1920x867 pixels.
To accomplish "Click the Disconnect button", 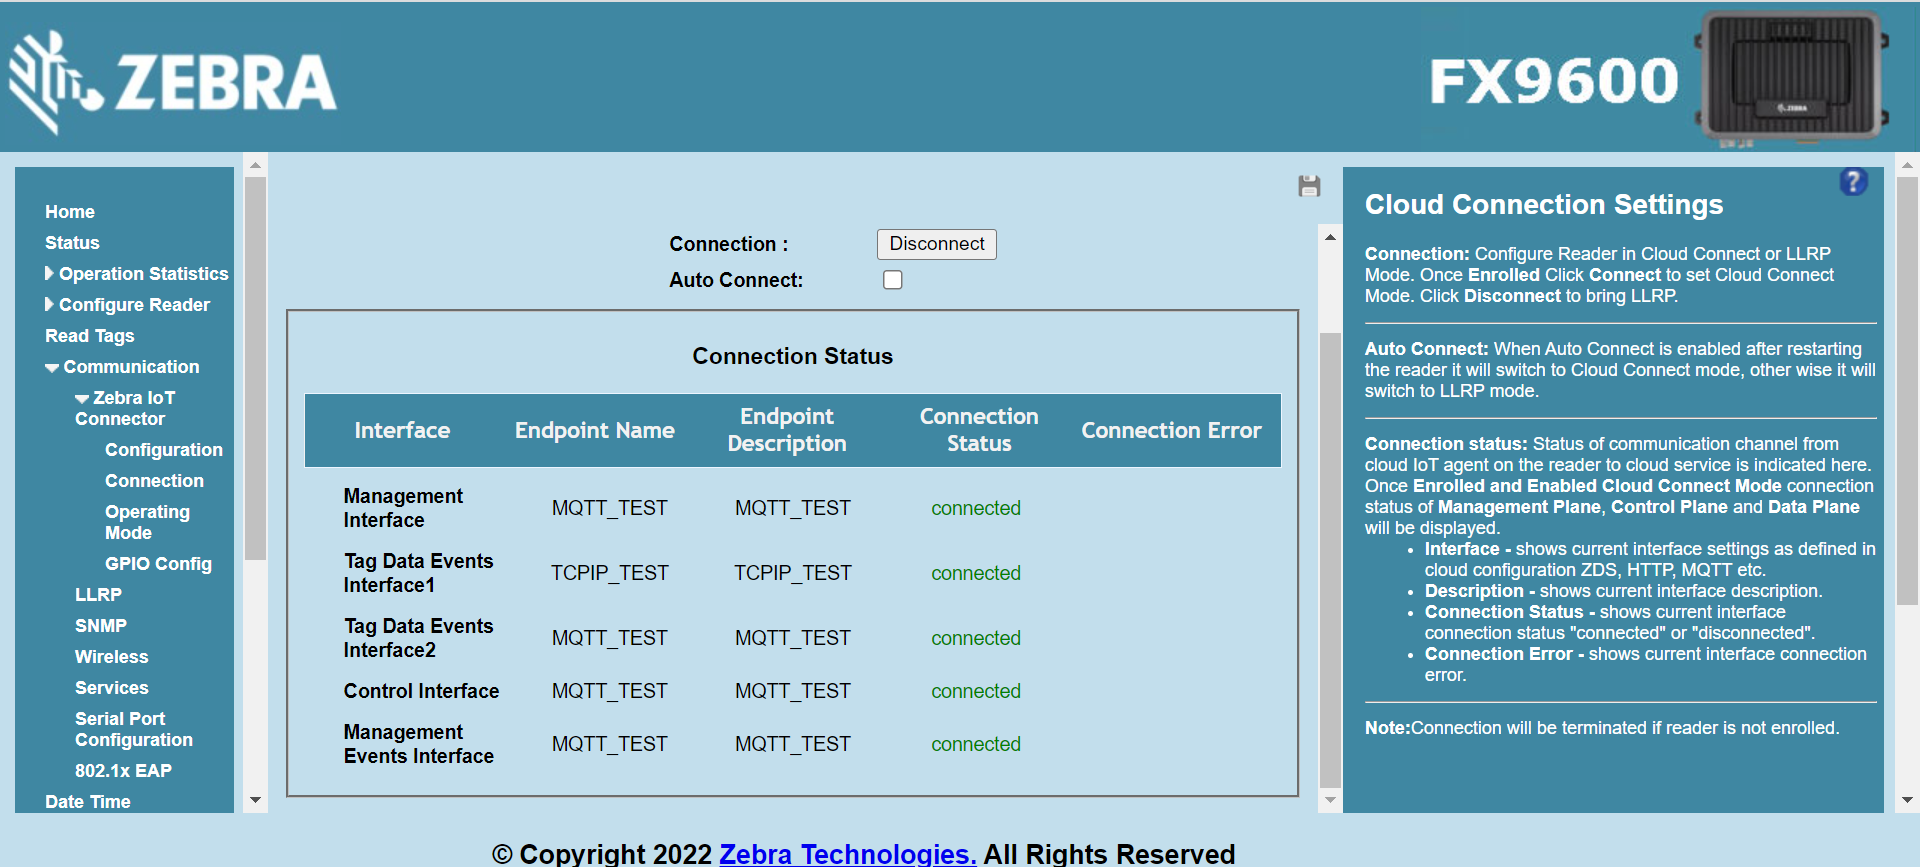I will click(x=937, y=244).
